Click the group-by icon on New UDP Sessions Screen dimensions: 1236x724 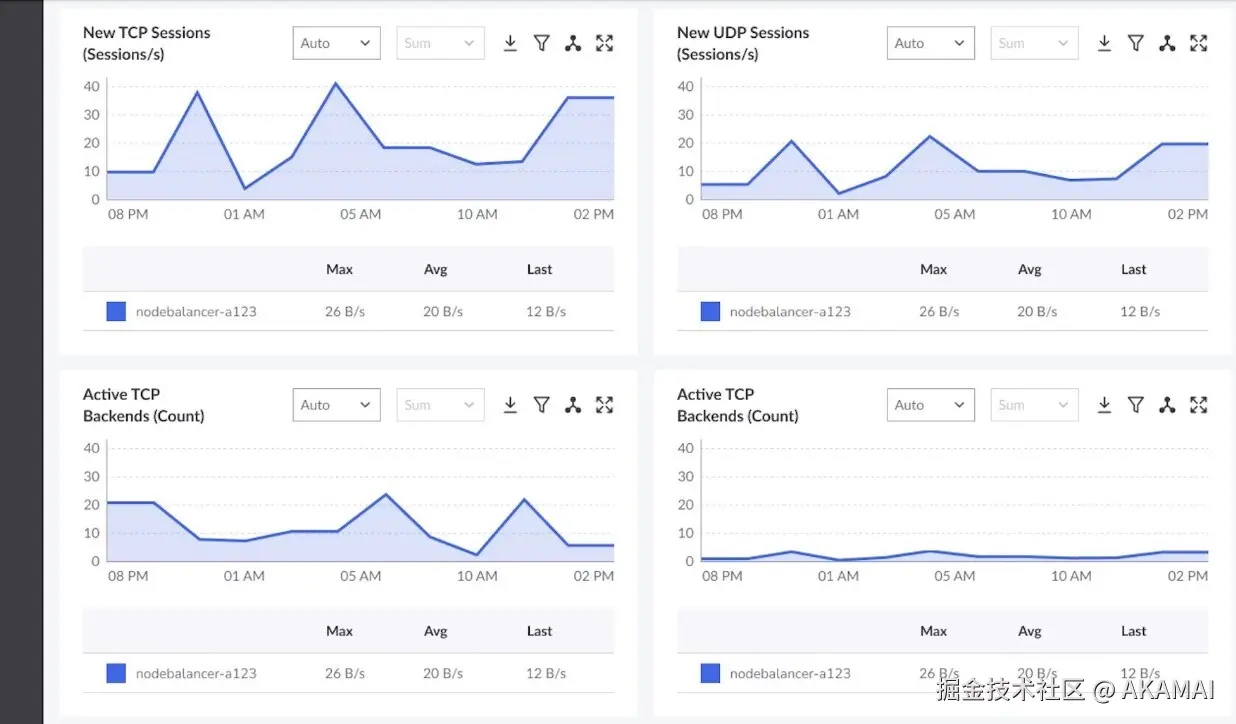click(x=1167, y=43)
